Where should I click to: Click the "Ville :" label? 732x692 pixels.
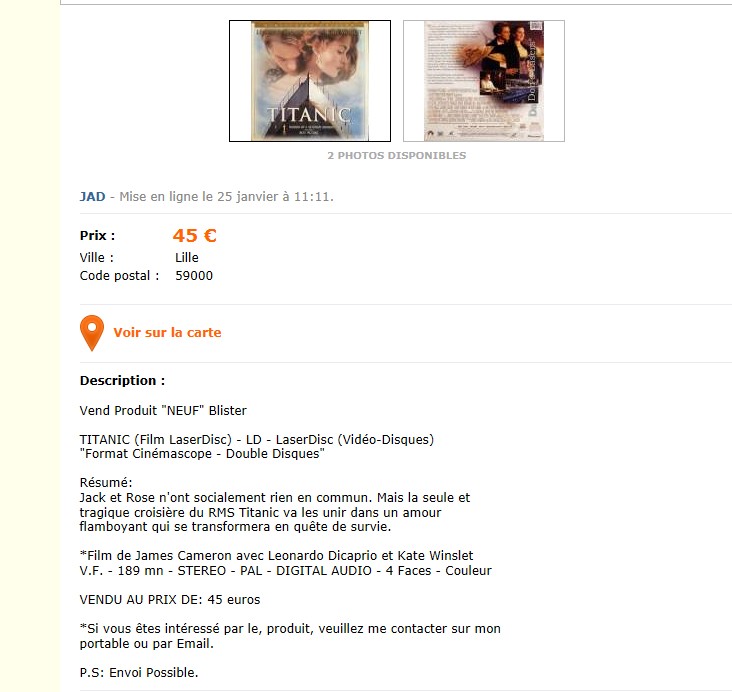[x=97, y=258]
